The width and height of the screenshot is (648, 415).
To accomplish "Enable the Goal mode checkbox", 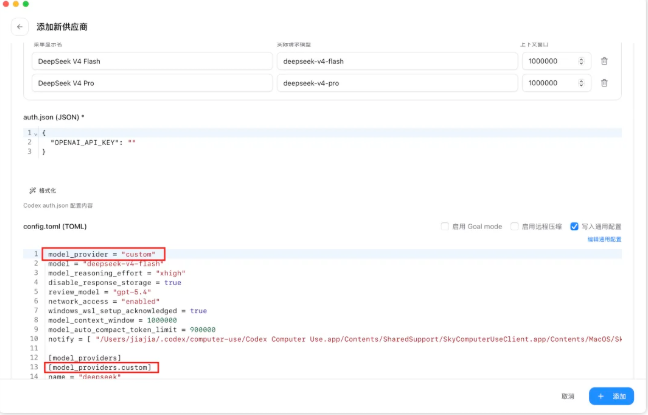I will pos(445,227).
